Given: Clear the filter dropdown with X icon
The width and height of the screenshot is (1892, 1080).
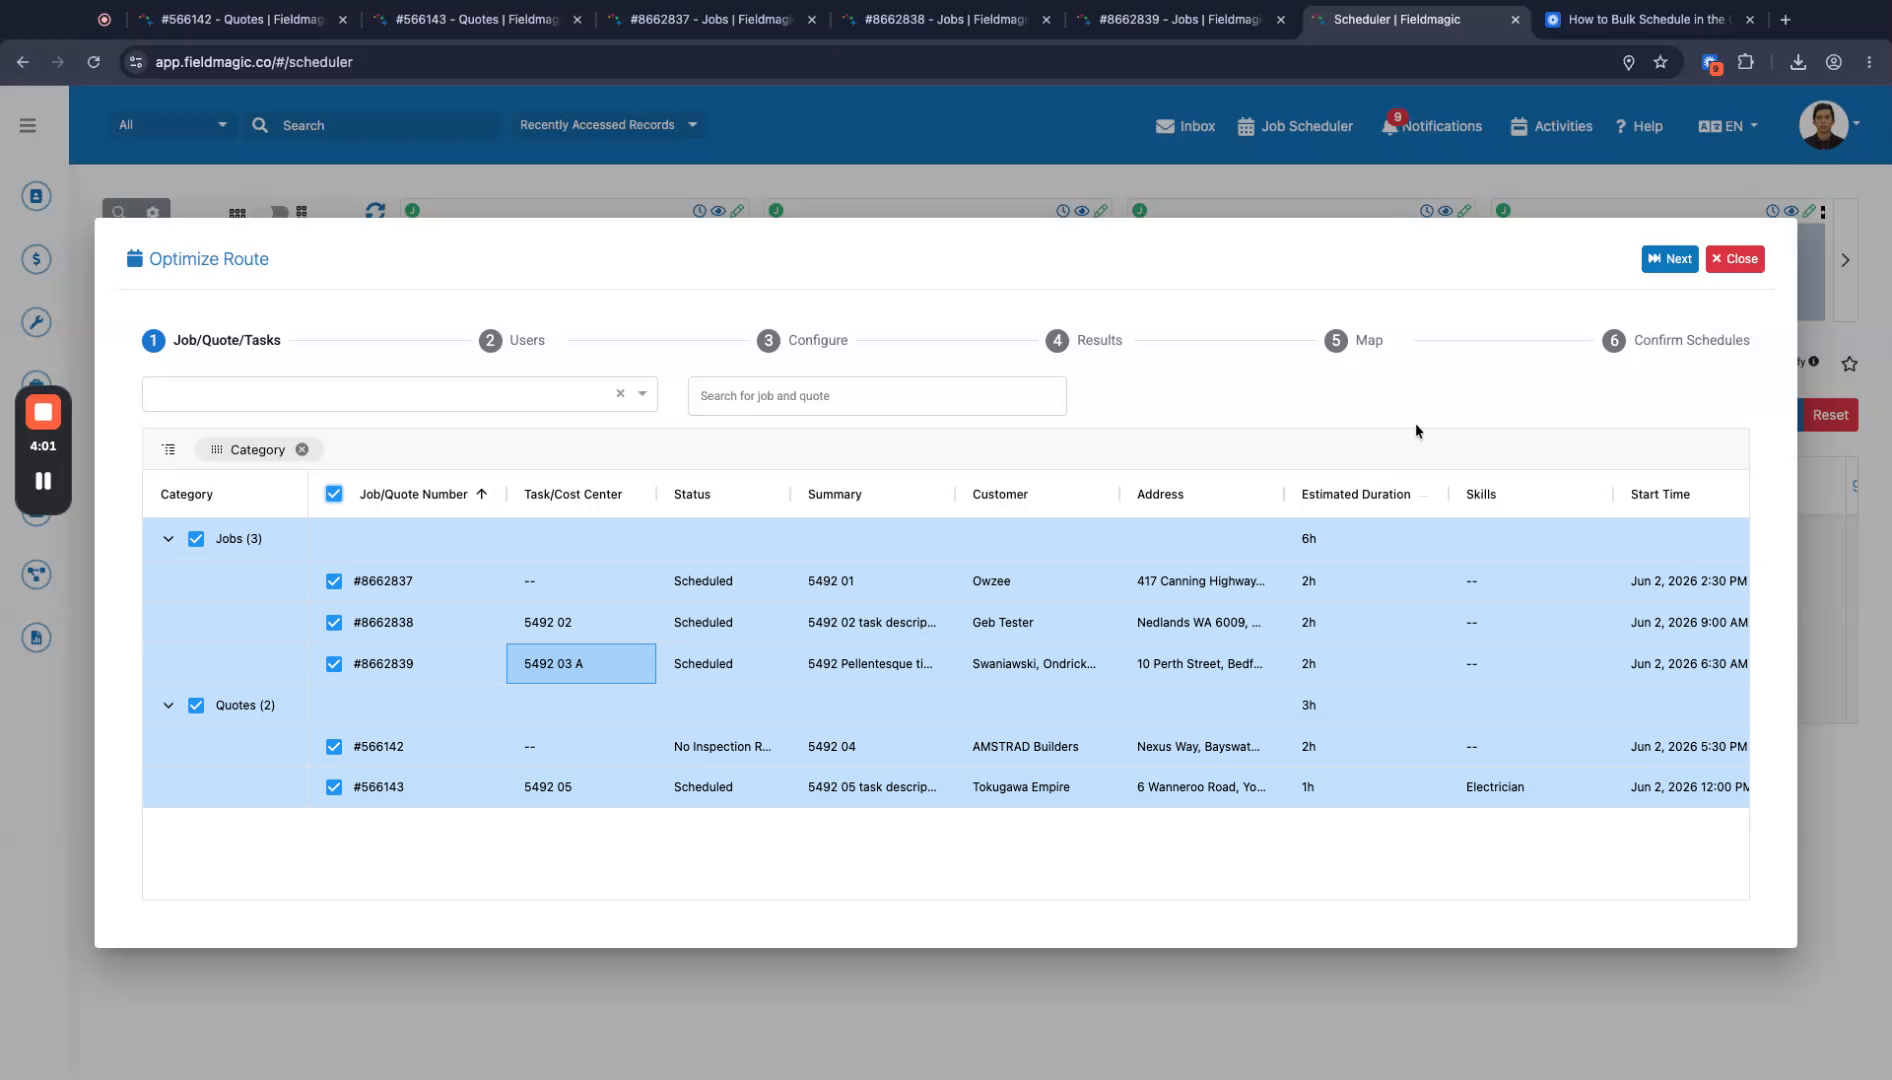Looking at the screenshot, I should [x=620, y=394].
